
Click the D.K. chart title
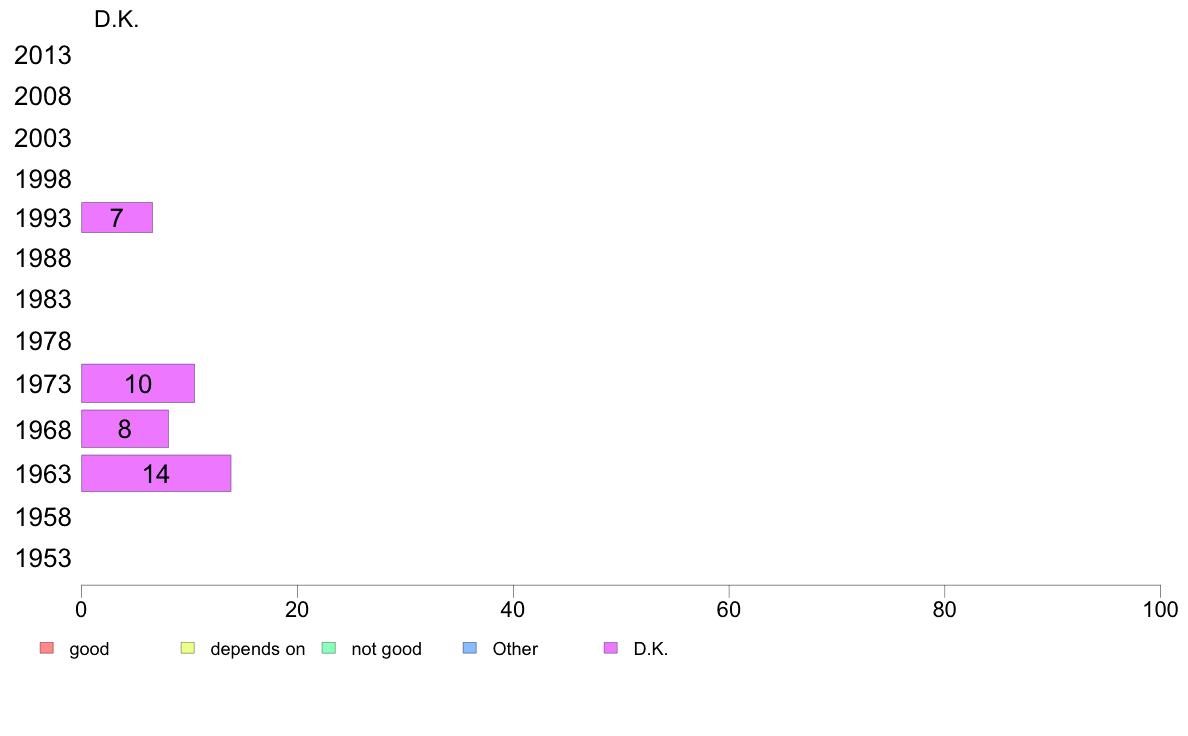[117, 20]
